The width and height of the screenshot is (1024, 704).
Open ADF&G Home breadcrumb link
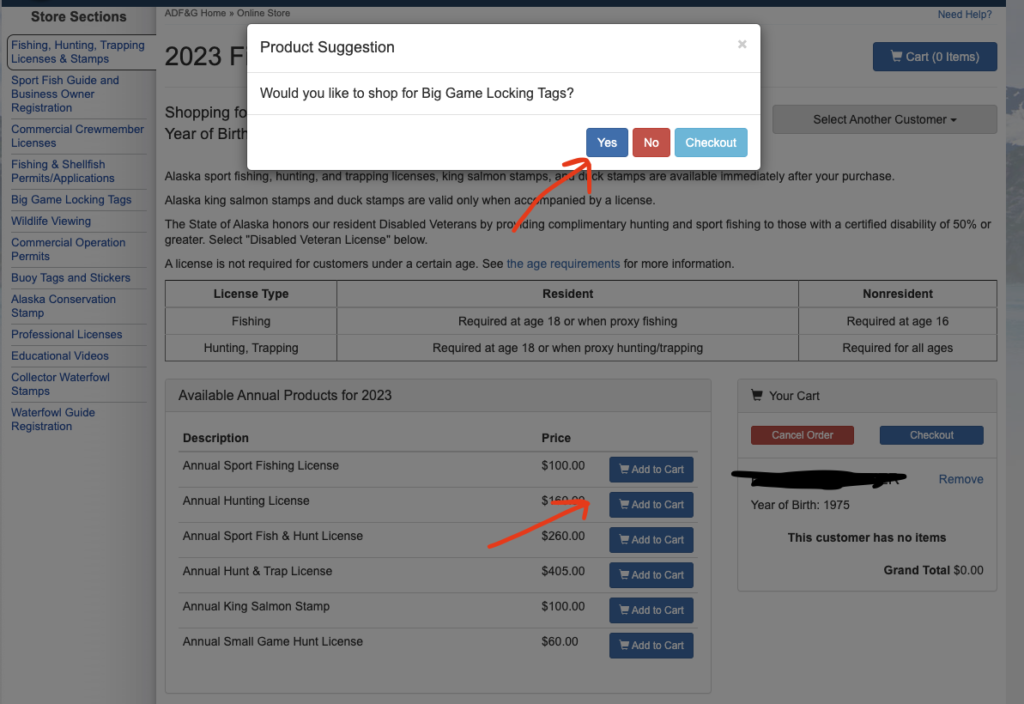pos(196,14)
